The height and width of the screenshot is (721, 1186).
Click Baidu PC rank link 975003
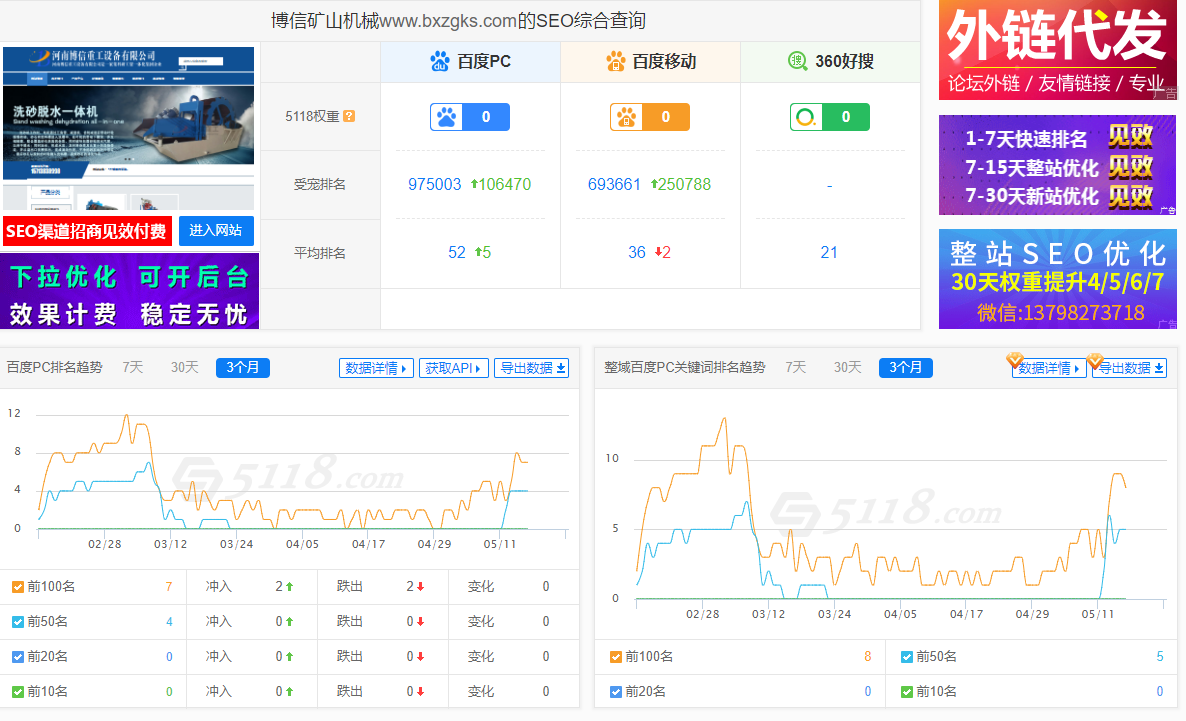click(x=434, y=184)
